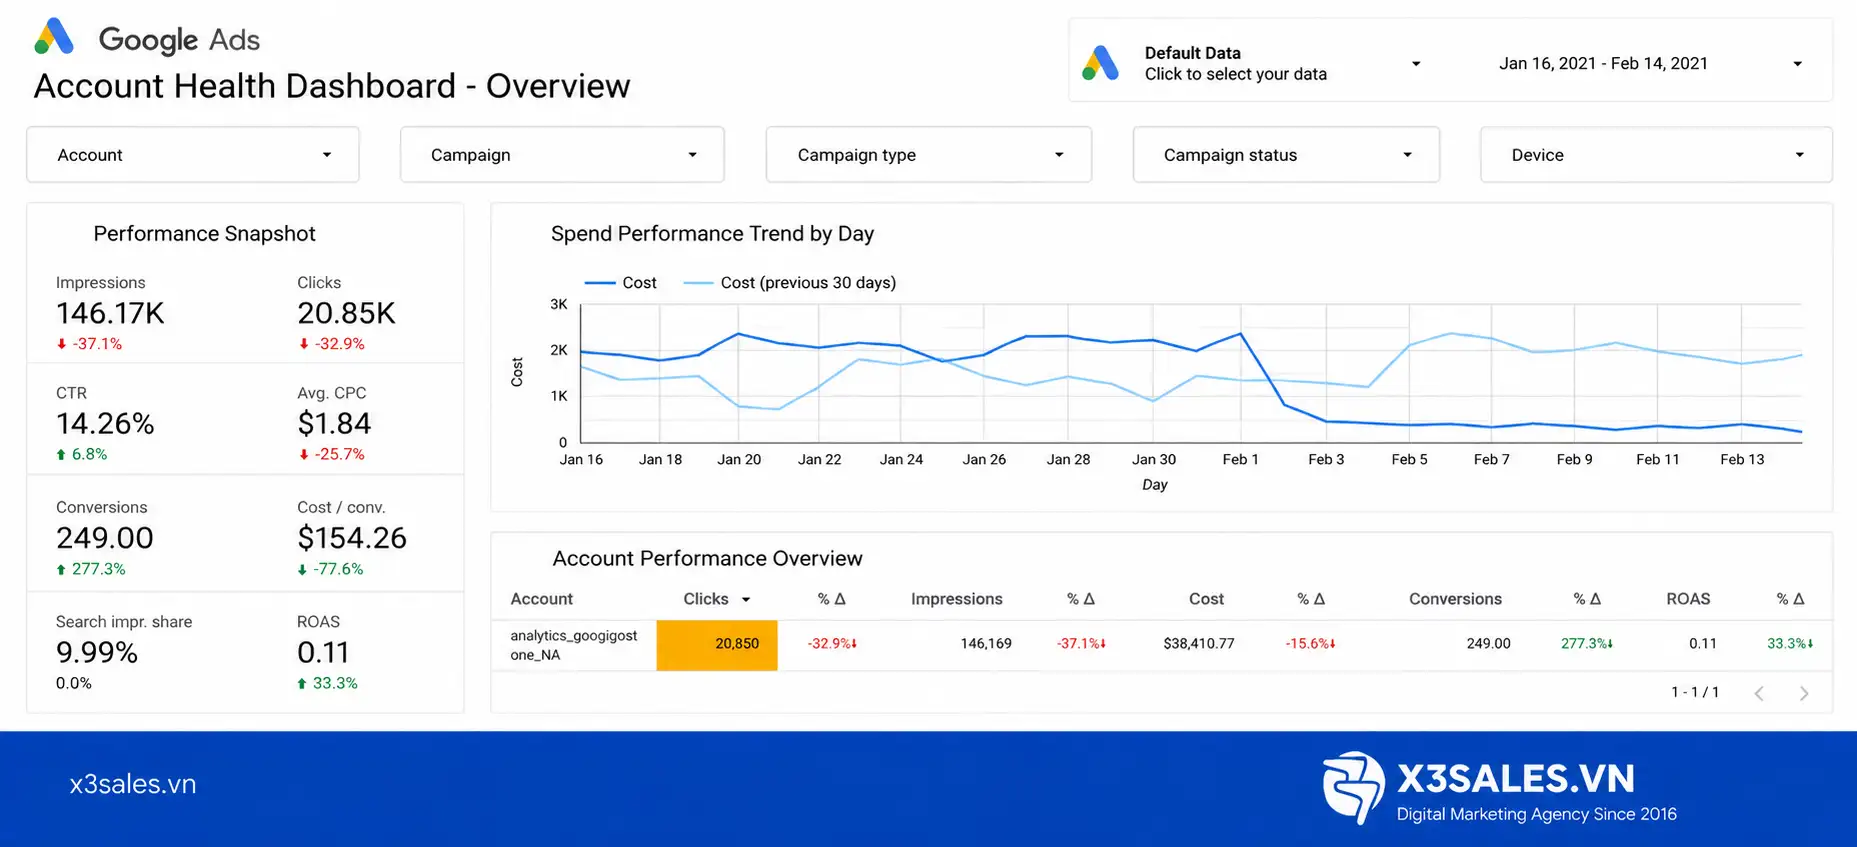Click the highlighted 20,850 clicks cell

coord(717,645)
